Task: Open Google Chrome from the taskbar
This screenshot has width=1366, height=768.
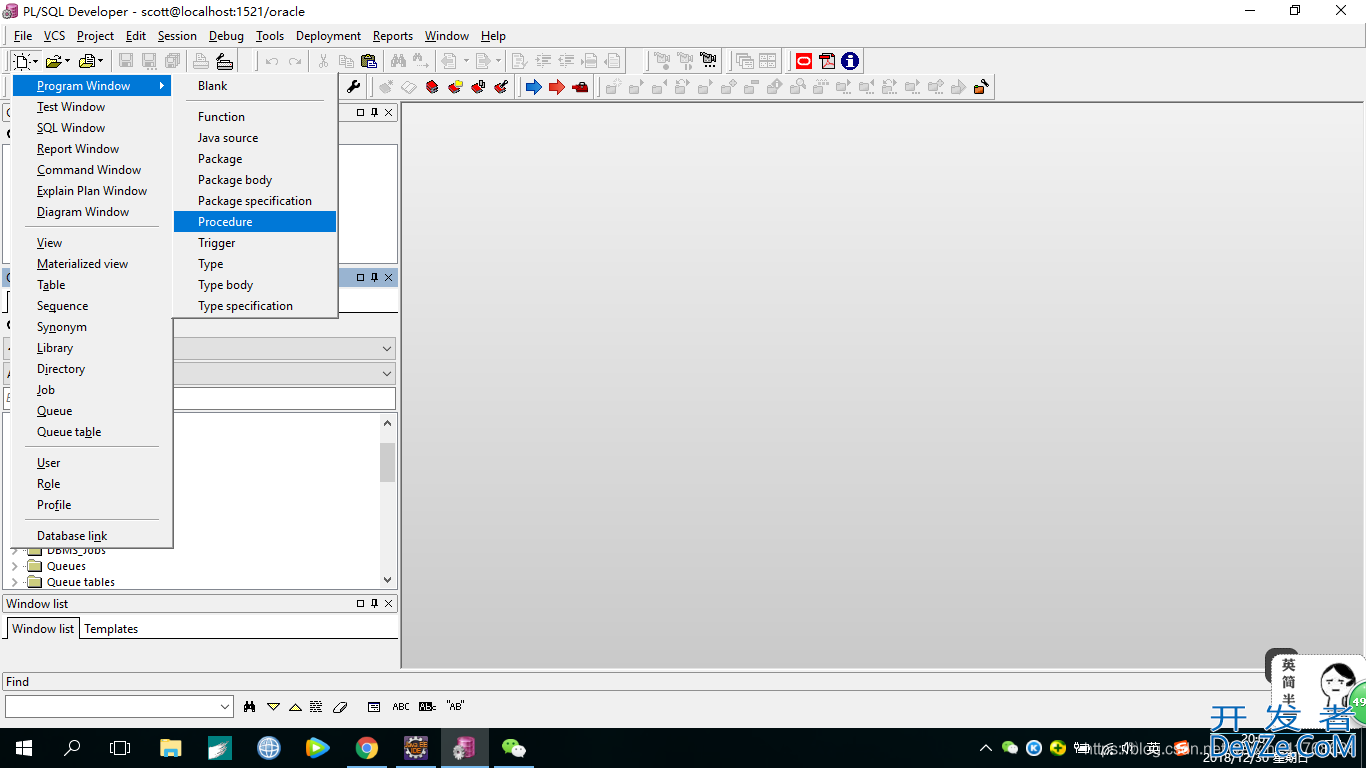Action: (367, 747)
